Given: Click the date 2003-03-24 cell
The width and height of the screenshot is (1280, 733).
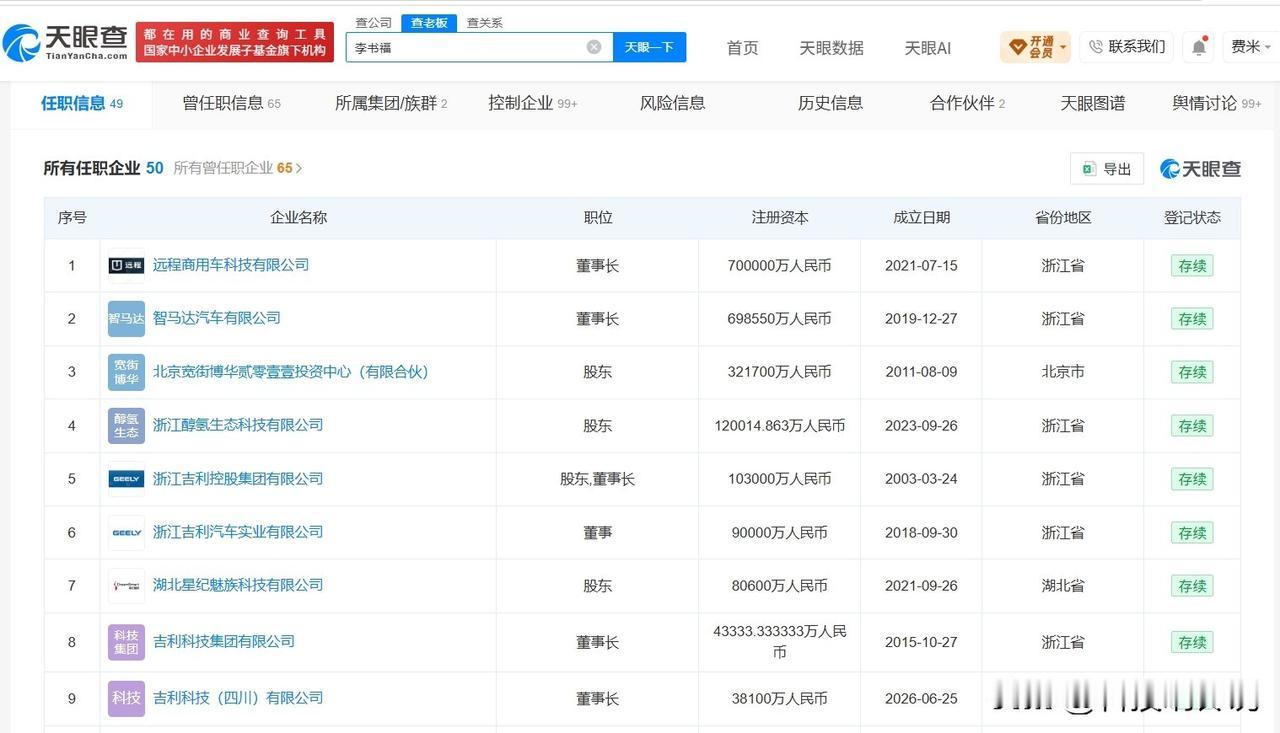Looking at the screenshot, I should (921, 479).
